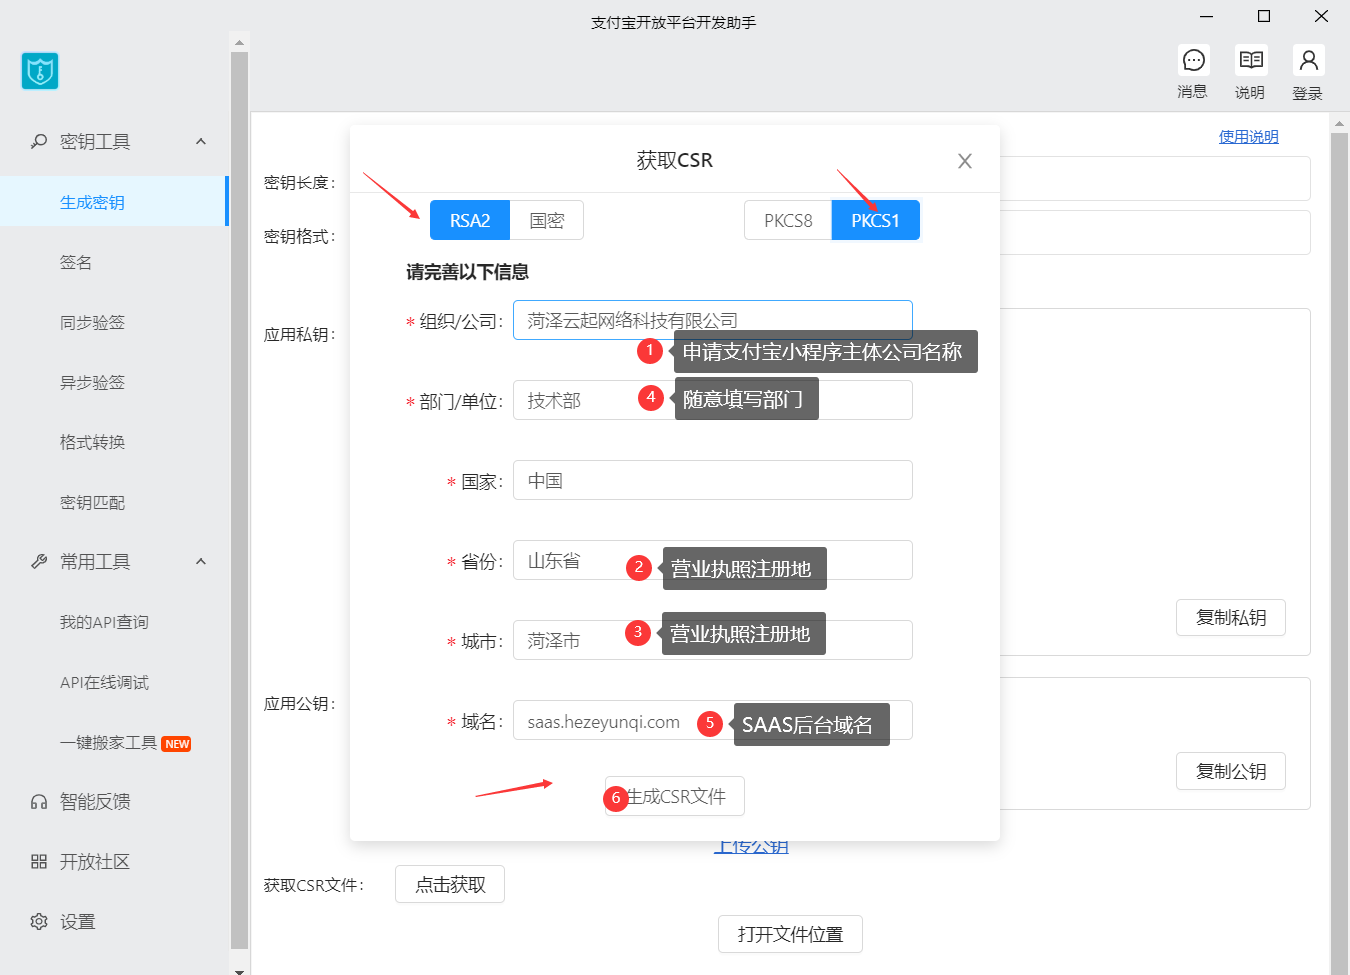The height and width of the screenshot is (975, 1350).
Task: Maximize the application window
Action: click(1264, 16)
